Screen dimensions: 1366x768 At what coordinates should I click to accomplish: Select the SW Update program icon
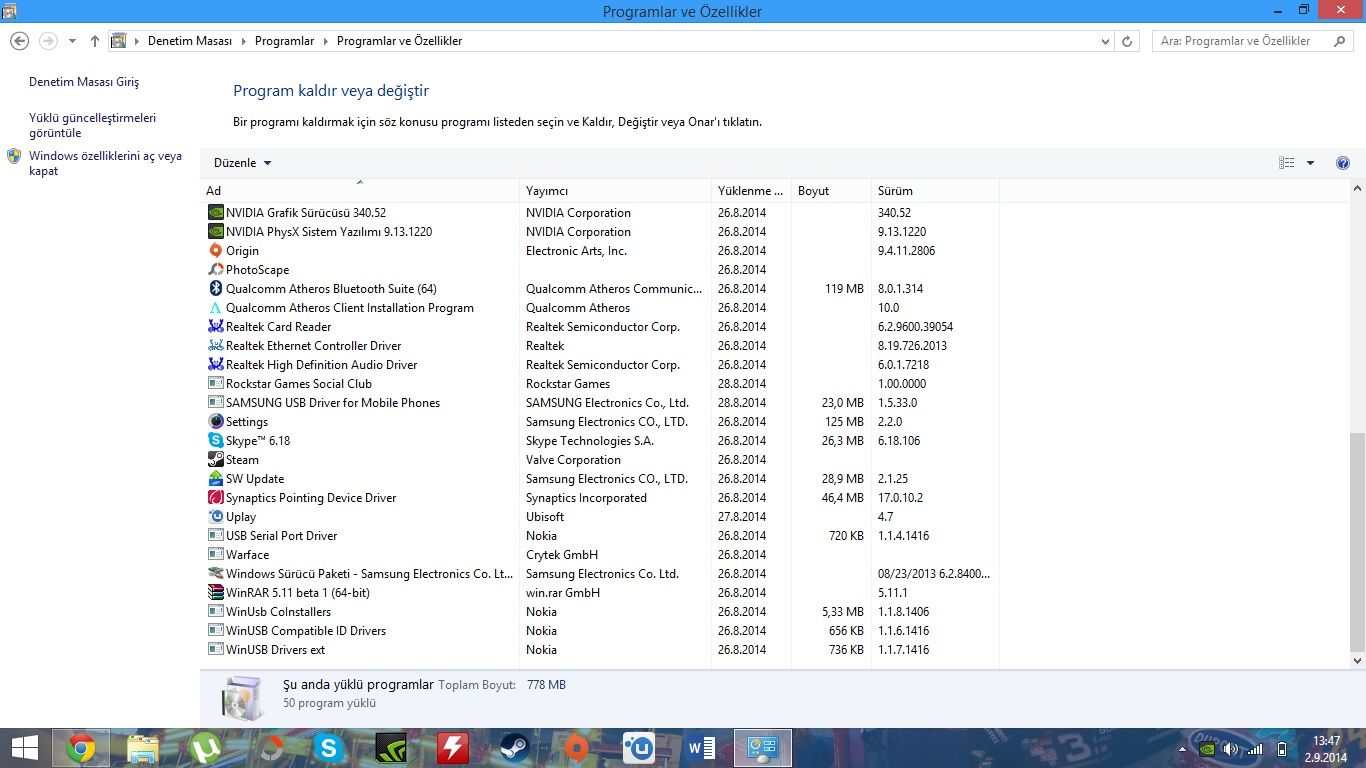coord(215,478)
